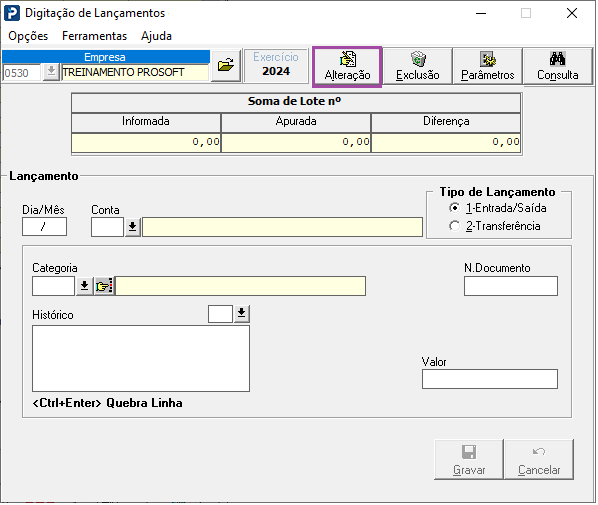Open the Ferramentas menu
Screen dimensions: 598x505
click(x=95, y=36)
